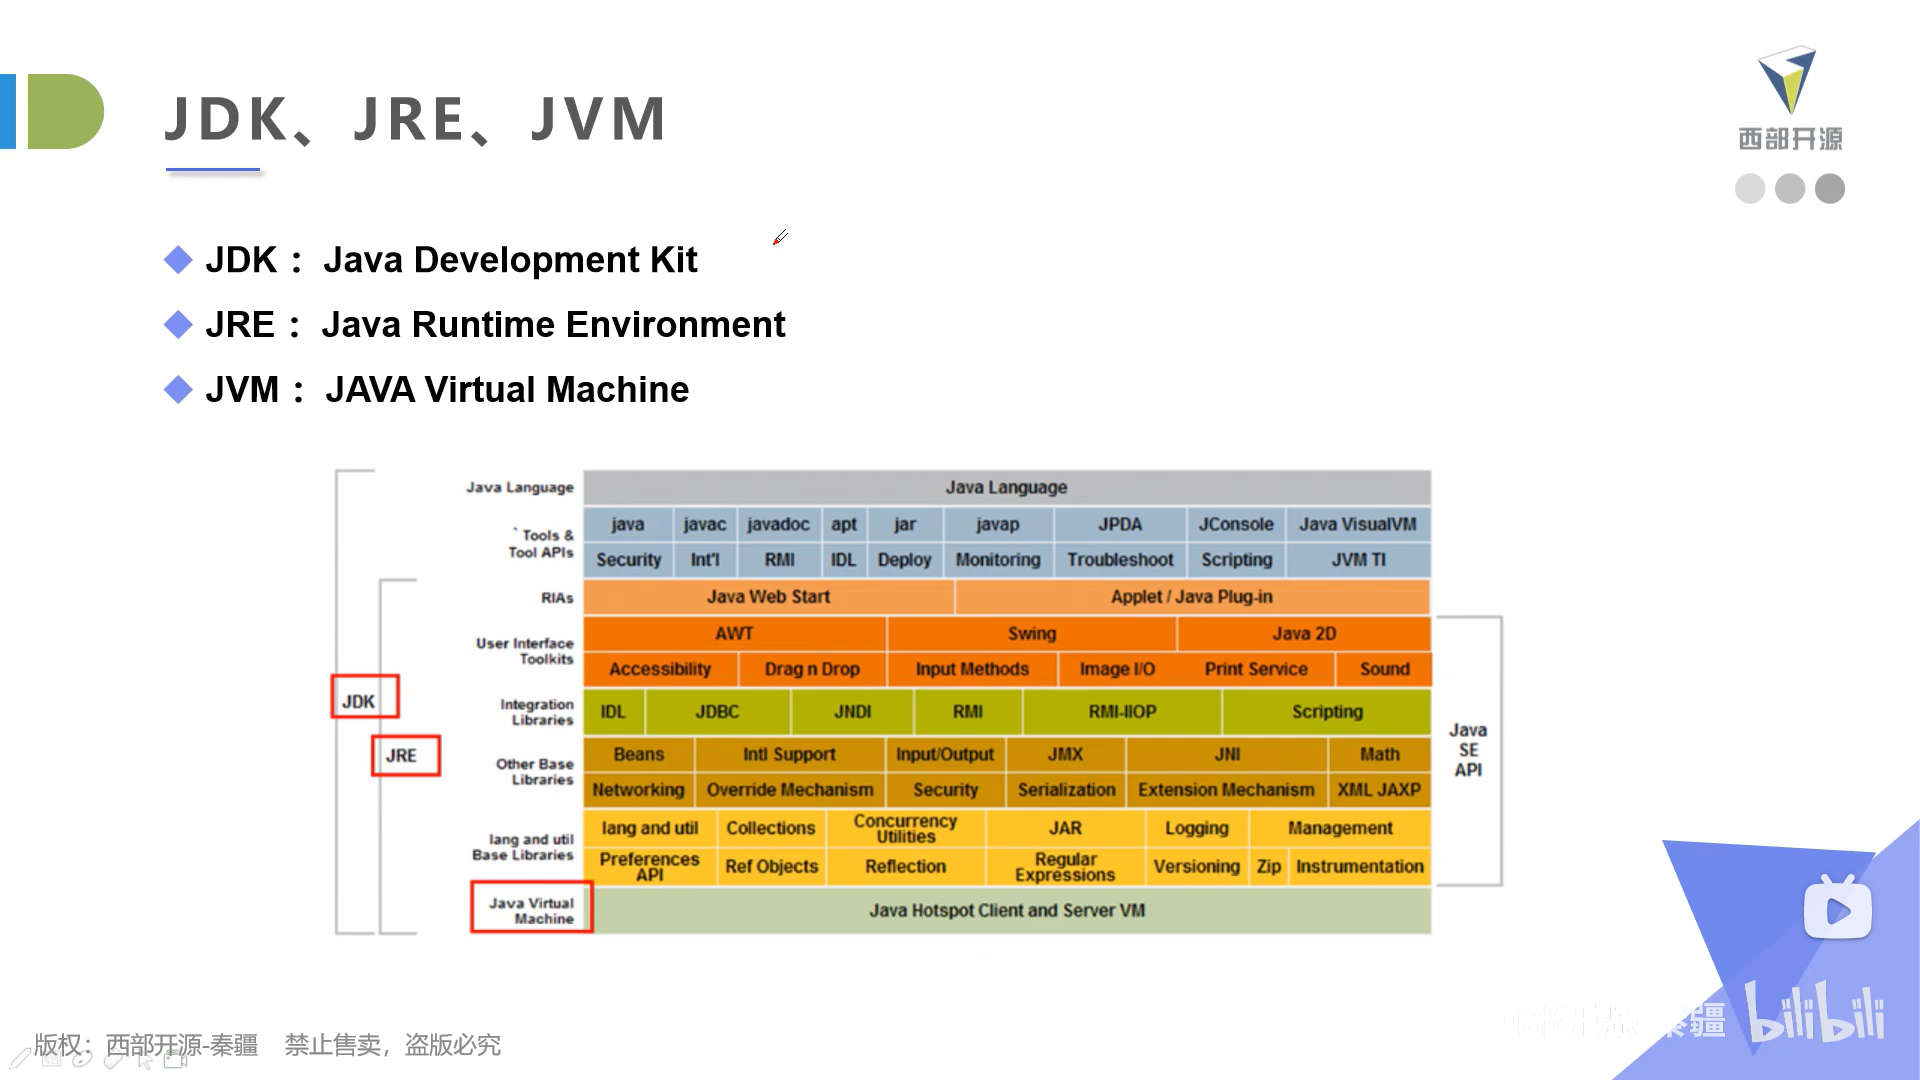Click the JDBC integration library cell
Screen dimensions: 1920x1080
click(717, 711)
